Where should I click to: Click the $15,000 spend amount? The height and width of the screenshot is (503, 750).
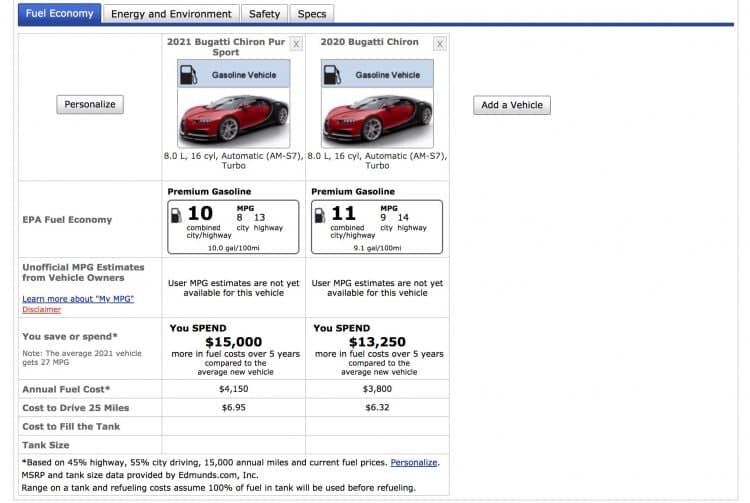(x=233, y=342)
